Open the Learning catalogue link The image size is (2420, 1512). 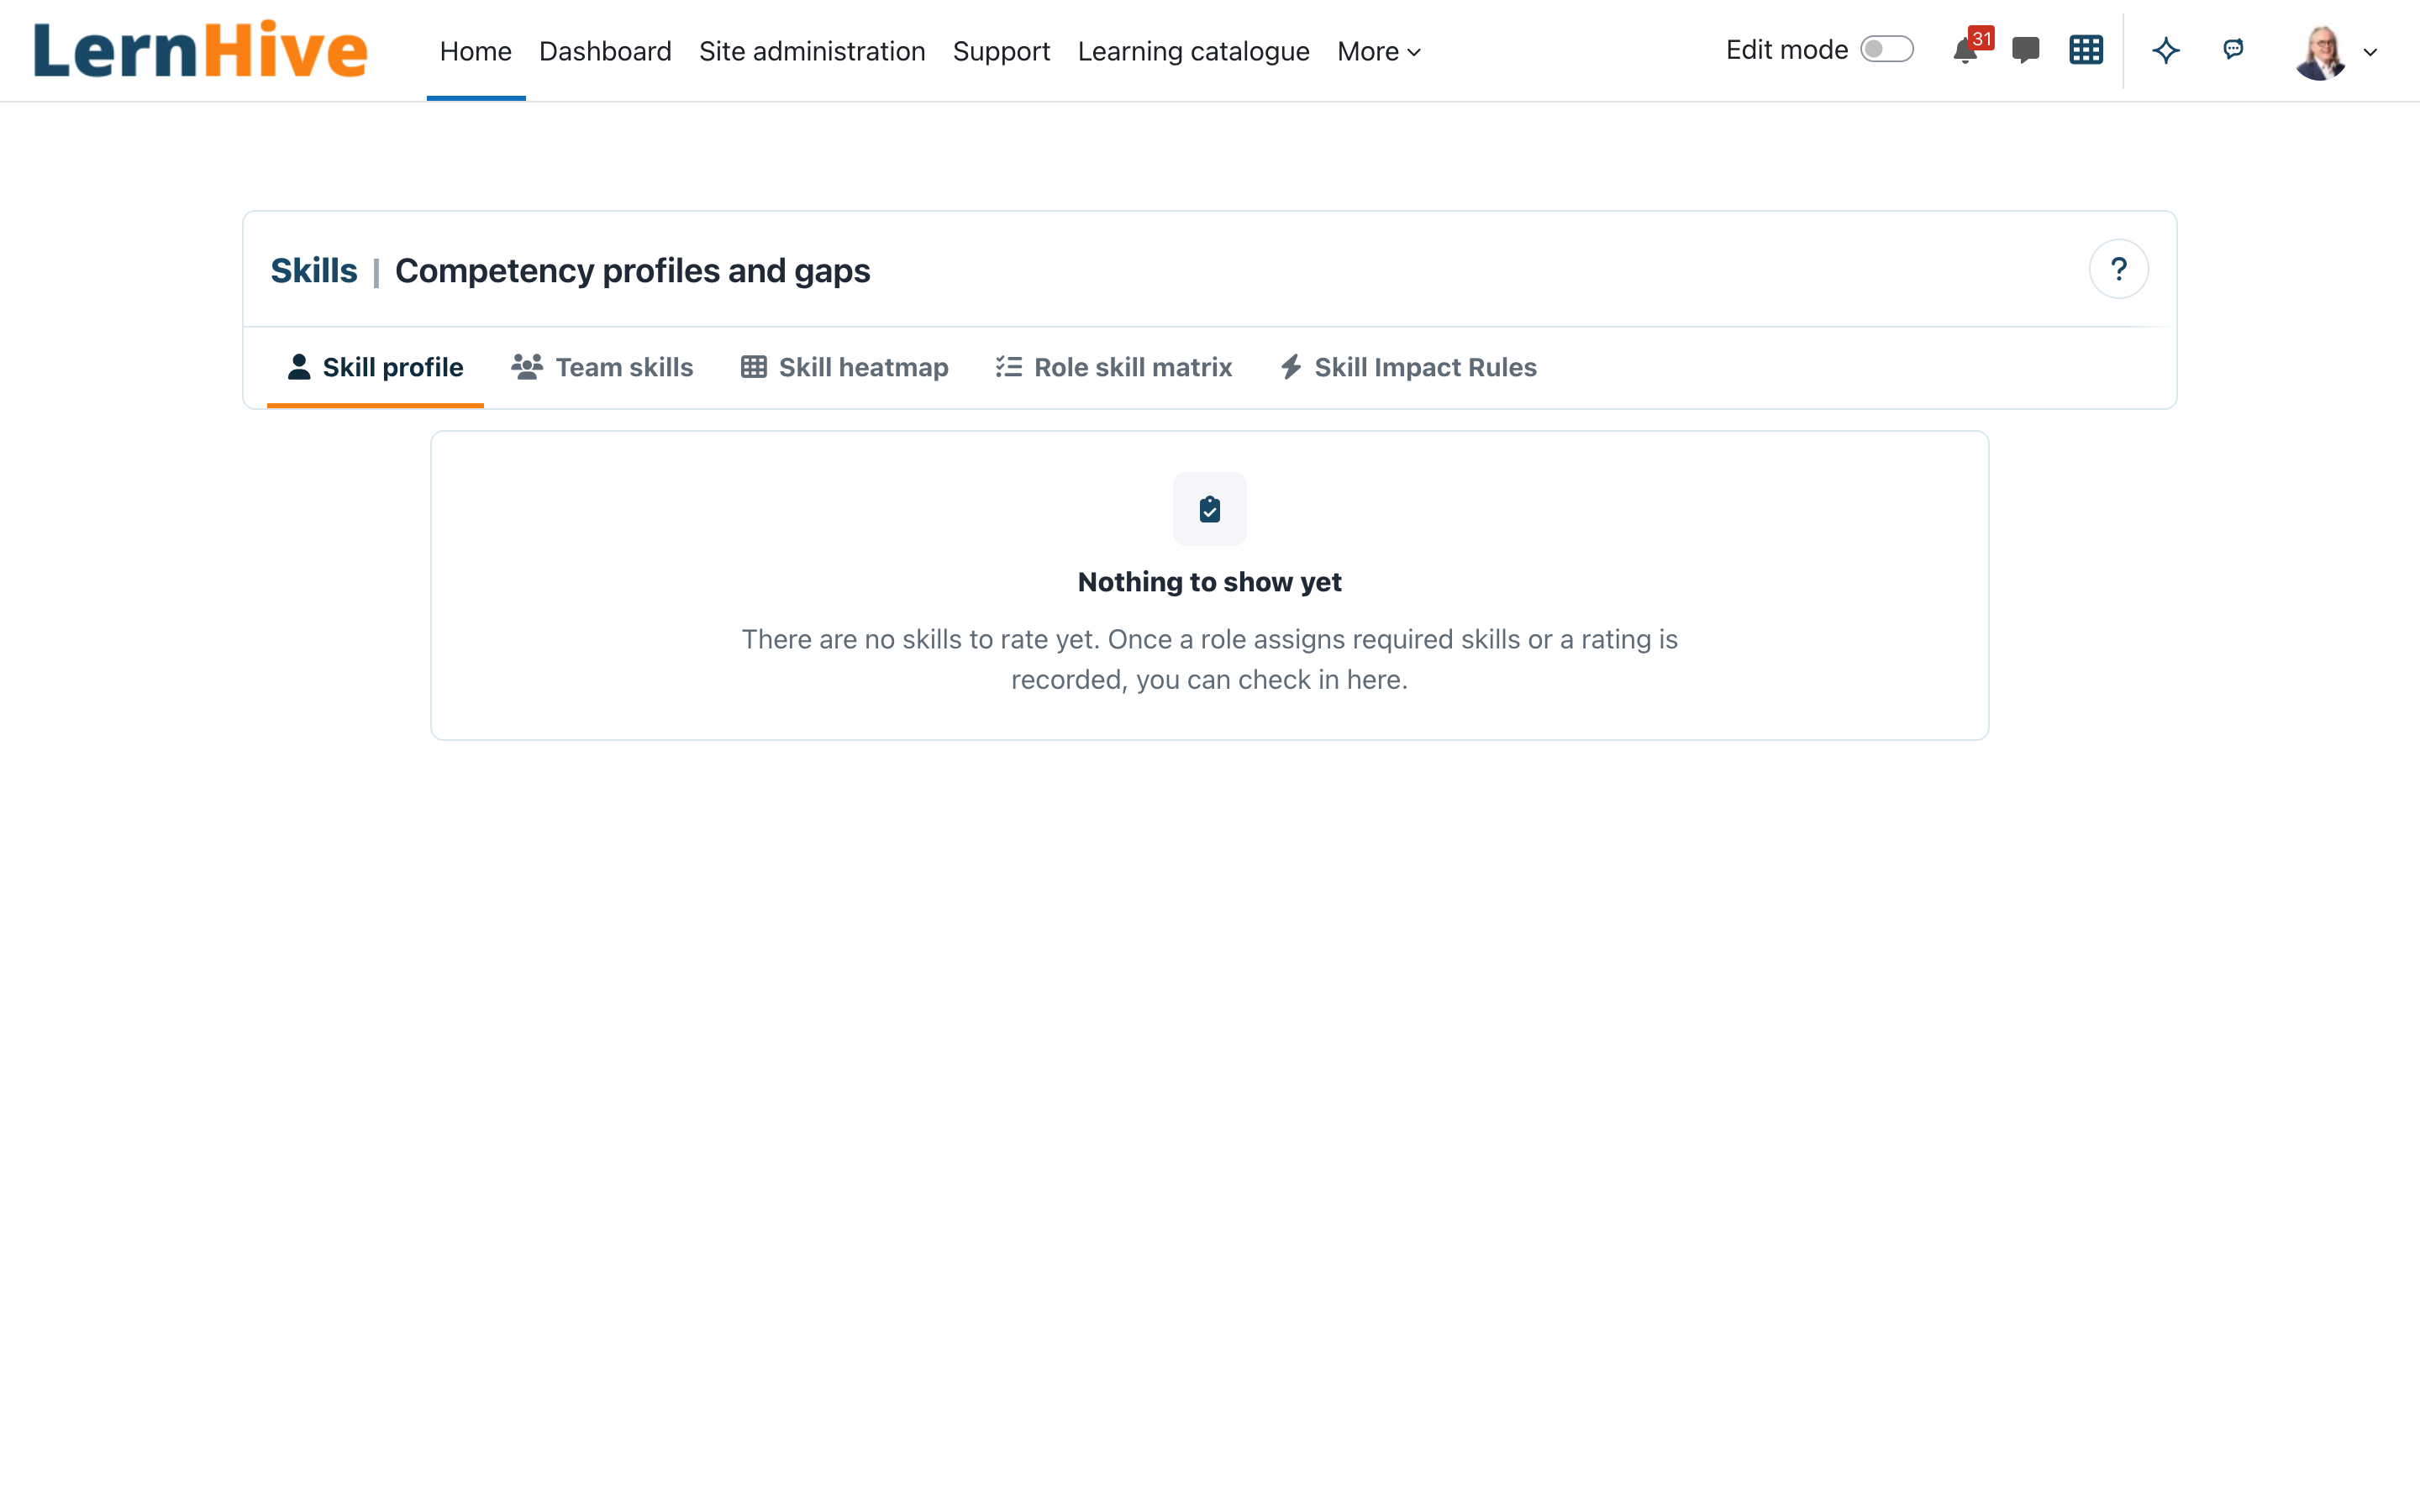(x=1193, y=51)
